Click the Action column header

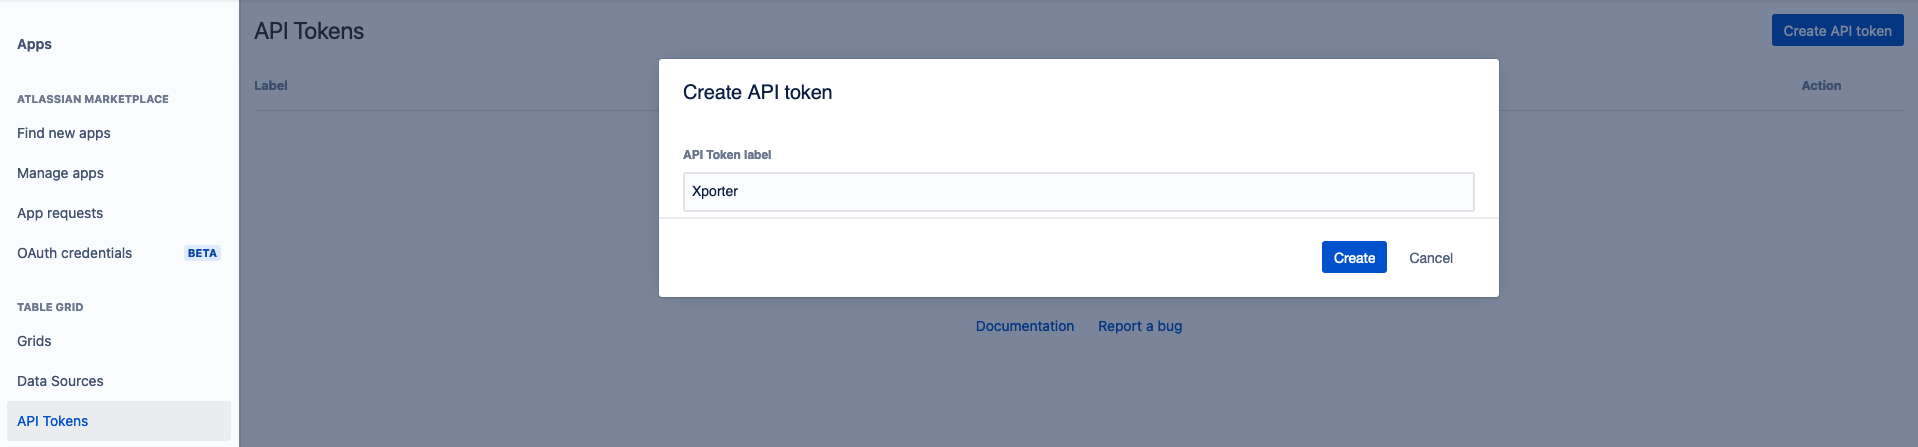pos(1820,86)
